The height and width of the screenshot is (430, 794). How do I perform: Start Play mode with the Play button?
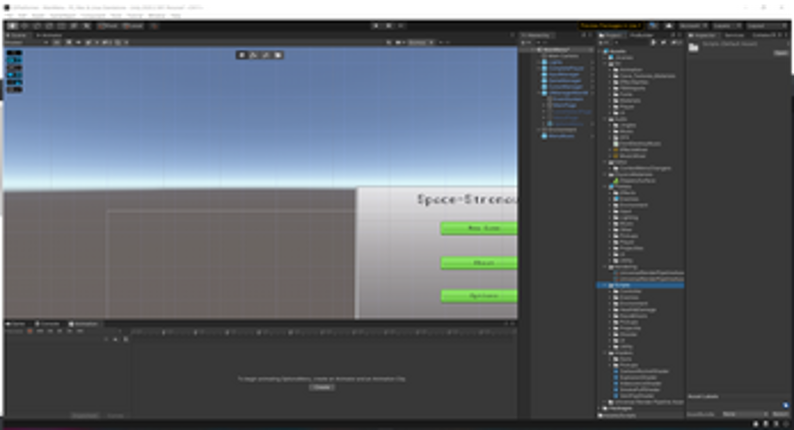[x=376, y=26]
